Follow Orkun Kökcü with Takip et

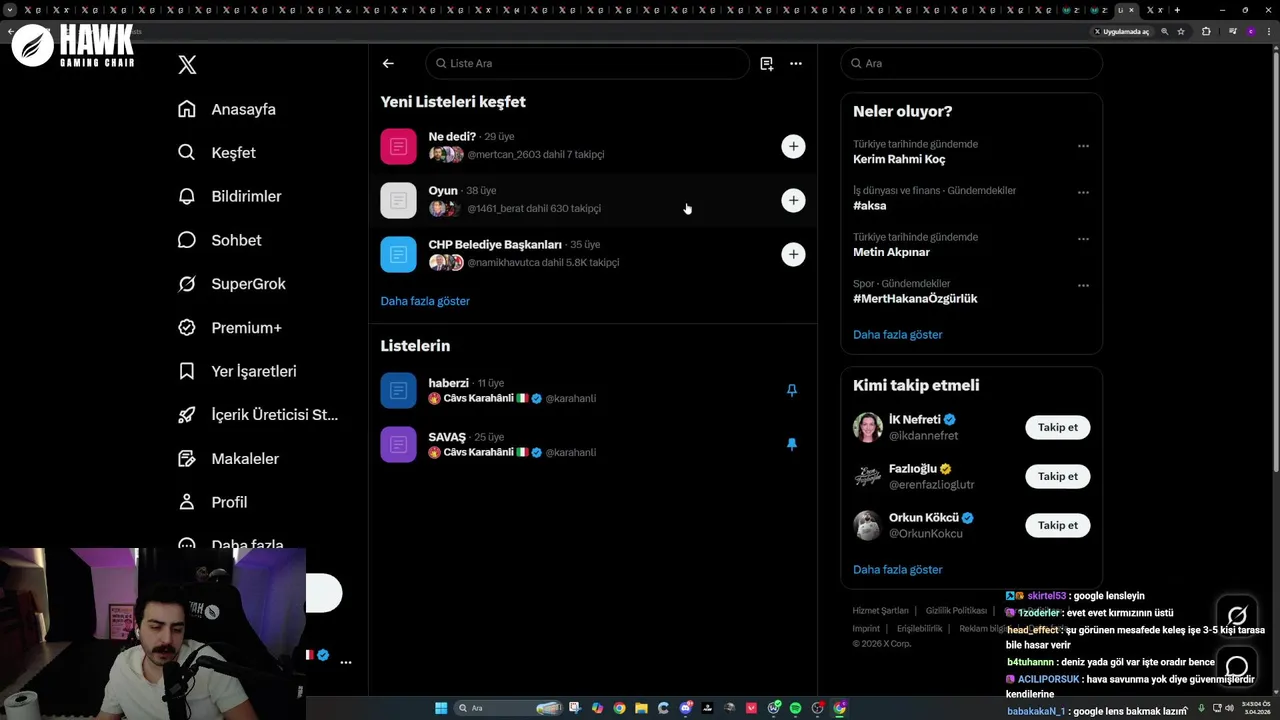1057,525
